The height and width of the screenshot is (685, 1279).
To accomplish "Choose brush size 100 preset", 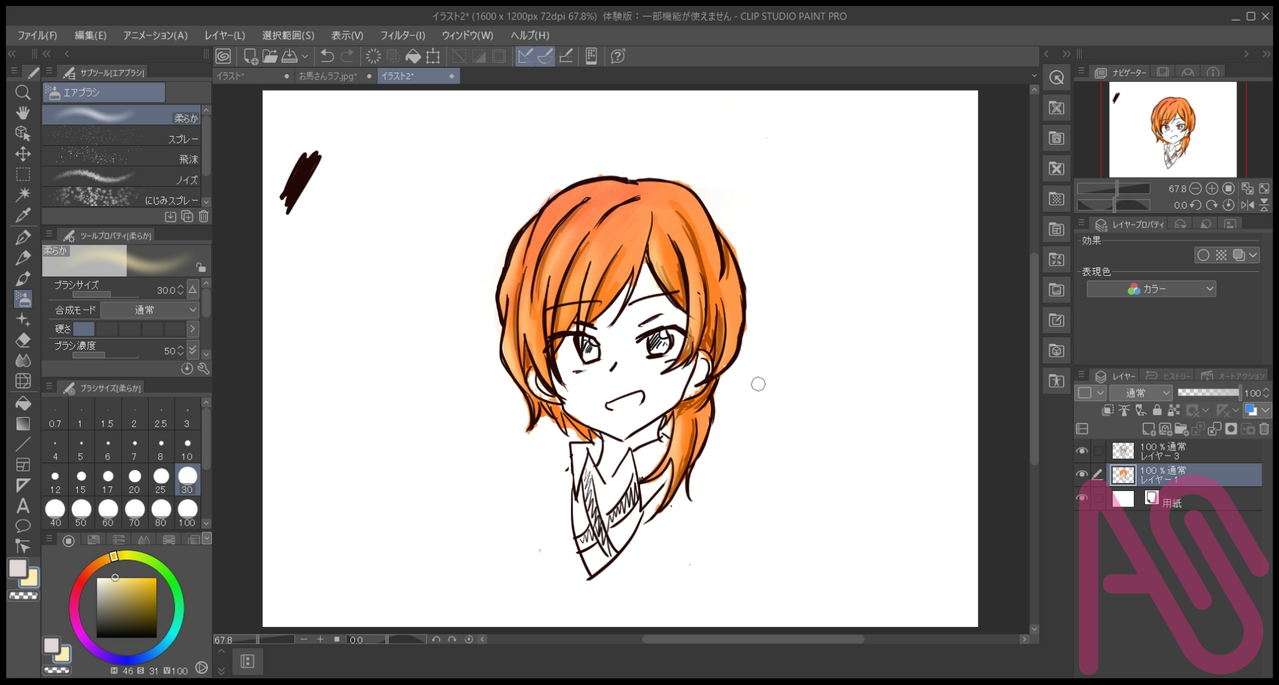I will [x=187, y=511].
